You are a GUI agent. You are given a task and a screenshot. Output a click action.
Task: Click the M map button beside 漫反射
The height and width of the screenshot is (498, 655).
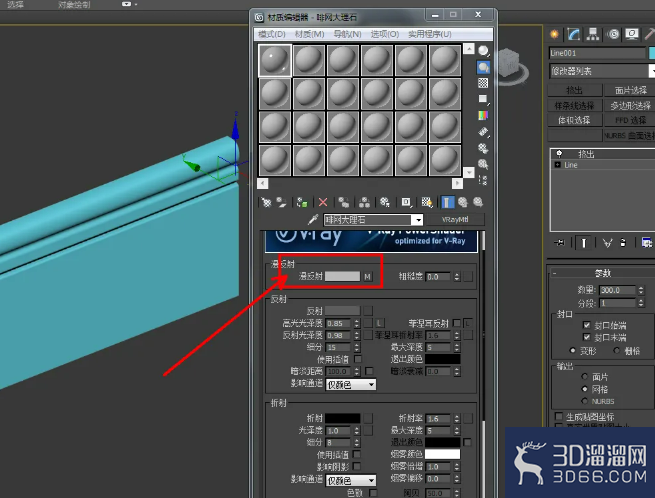367,277
